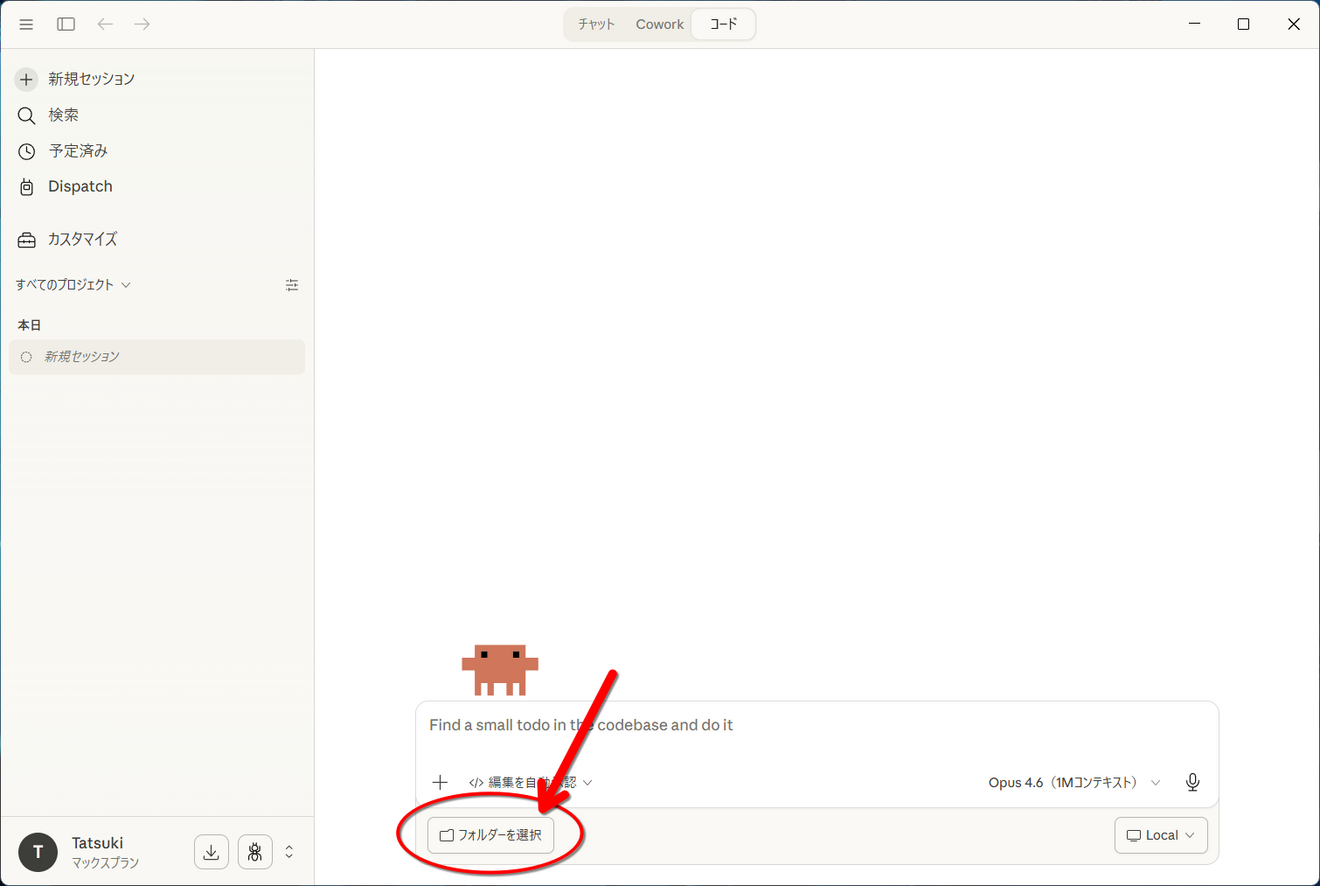Switch to the Cowork tab
Screen dimensions: 1320x886
click(659, 23)
